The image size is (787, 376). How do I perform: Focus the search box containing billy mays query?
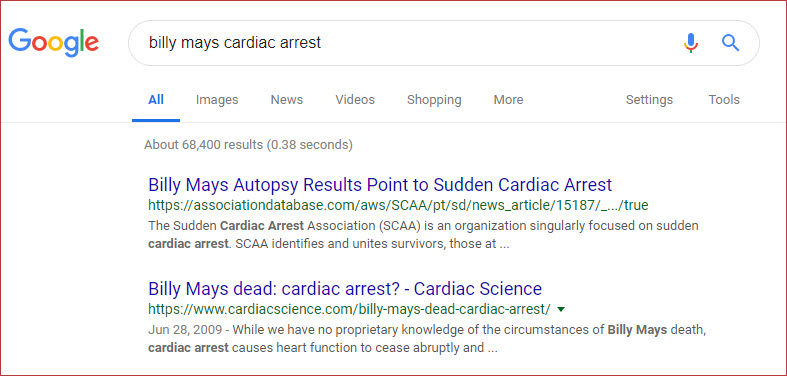pyautogui.click(x=444, y=43)
